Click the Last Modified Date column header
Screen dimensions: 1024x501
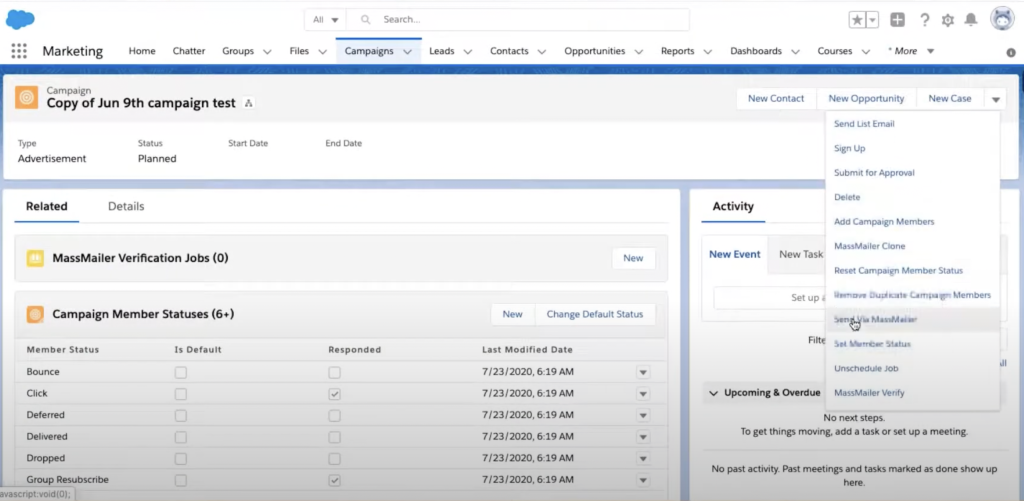(x=527, y=349)
